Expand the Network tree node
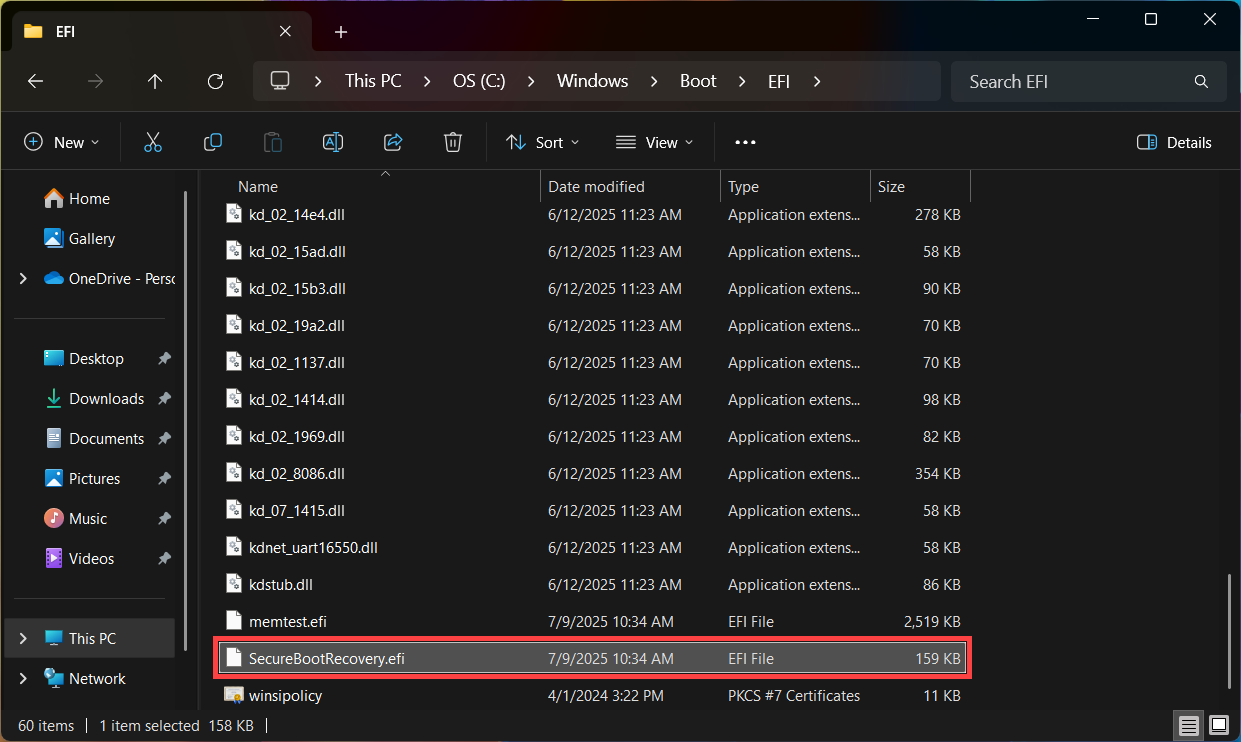This screenshot has width=1241, height=742. point(24,678)
